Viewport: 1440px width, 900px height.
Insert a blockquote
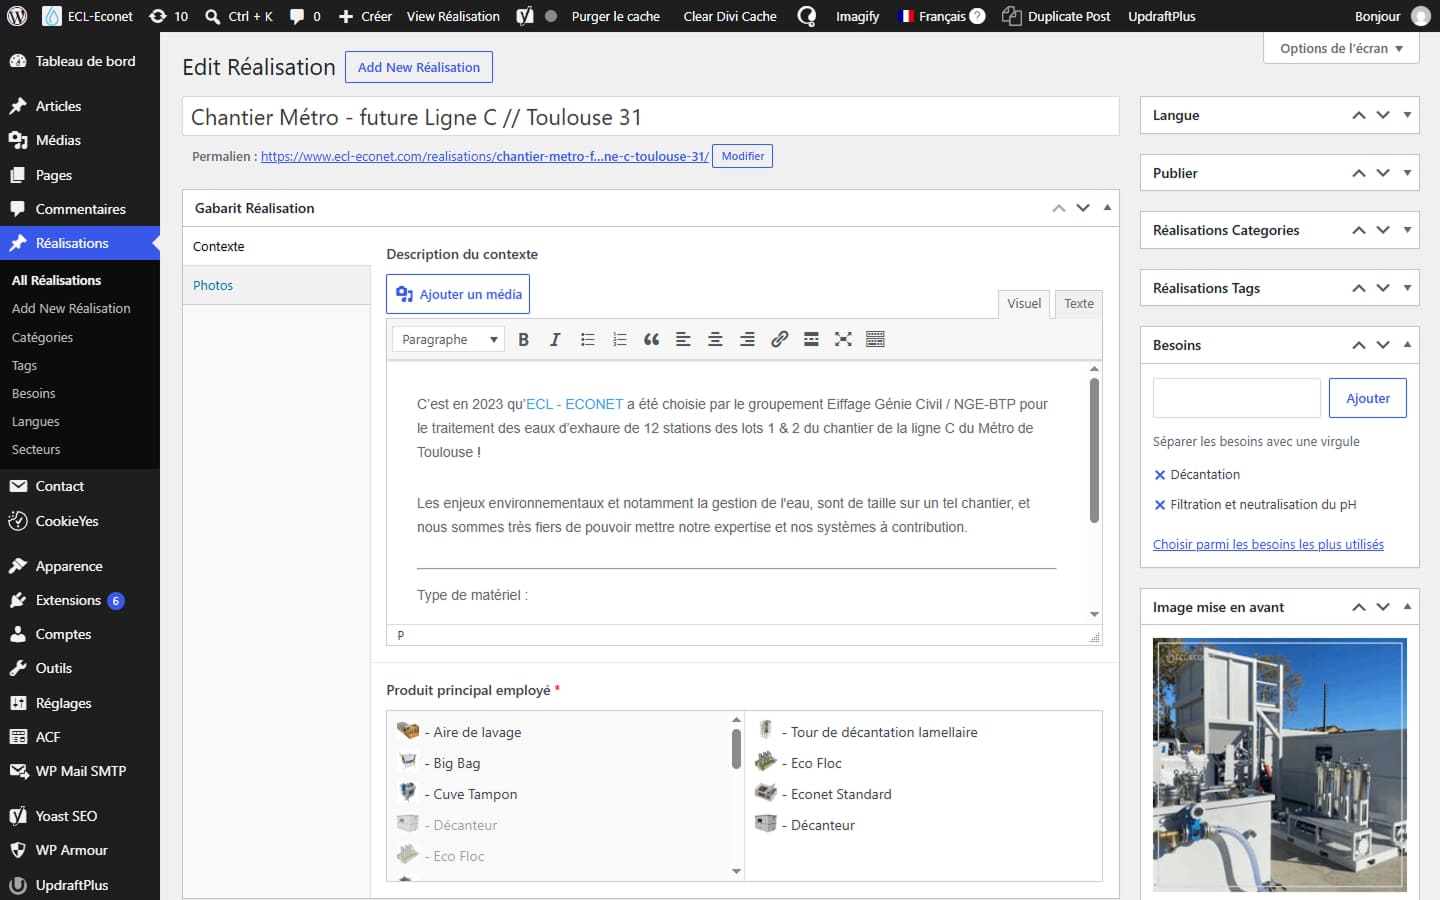[651, 339]
